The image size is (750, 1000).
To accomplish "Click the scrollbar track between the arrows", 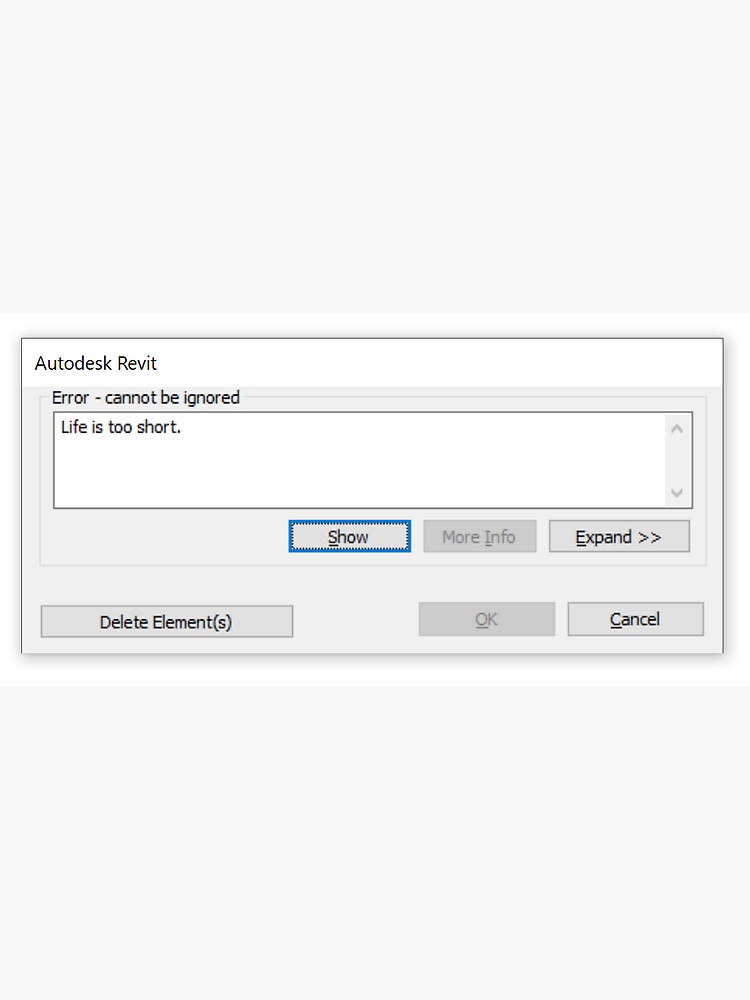I will pos(677,460).
